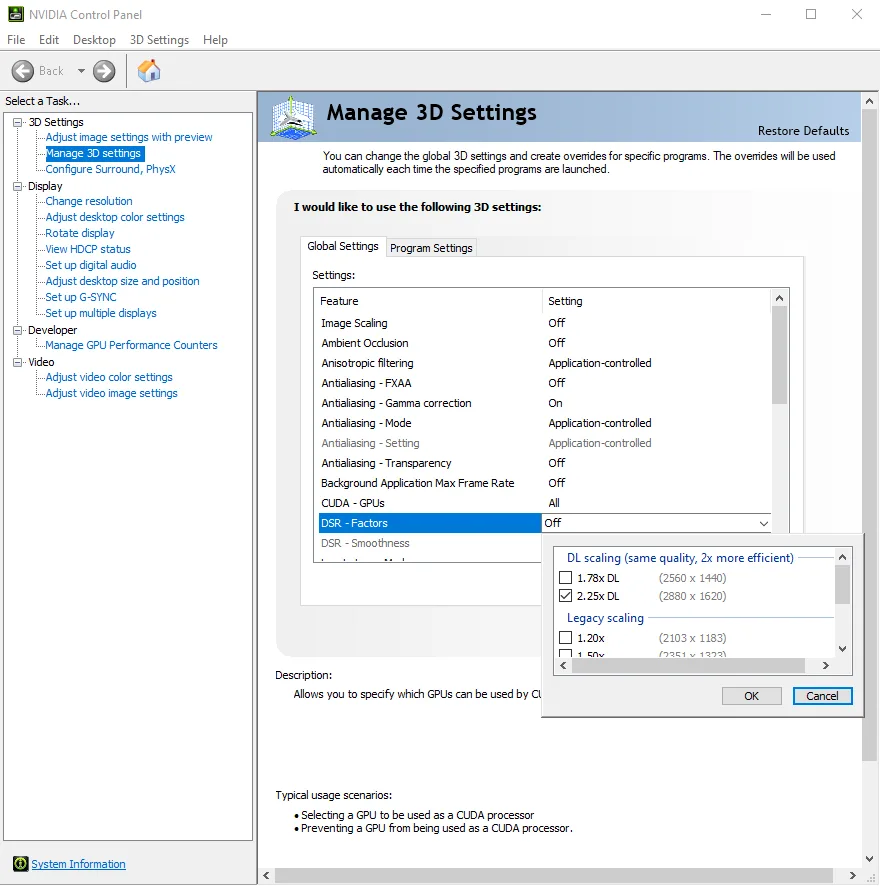Open the File menu

(x=16, y=40)
